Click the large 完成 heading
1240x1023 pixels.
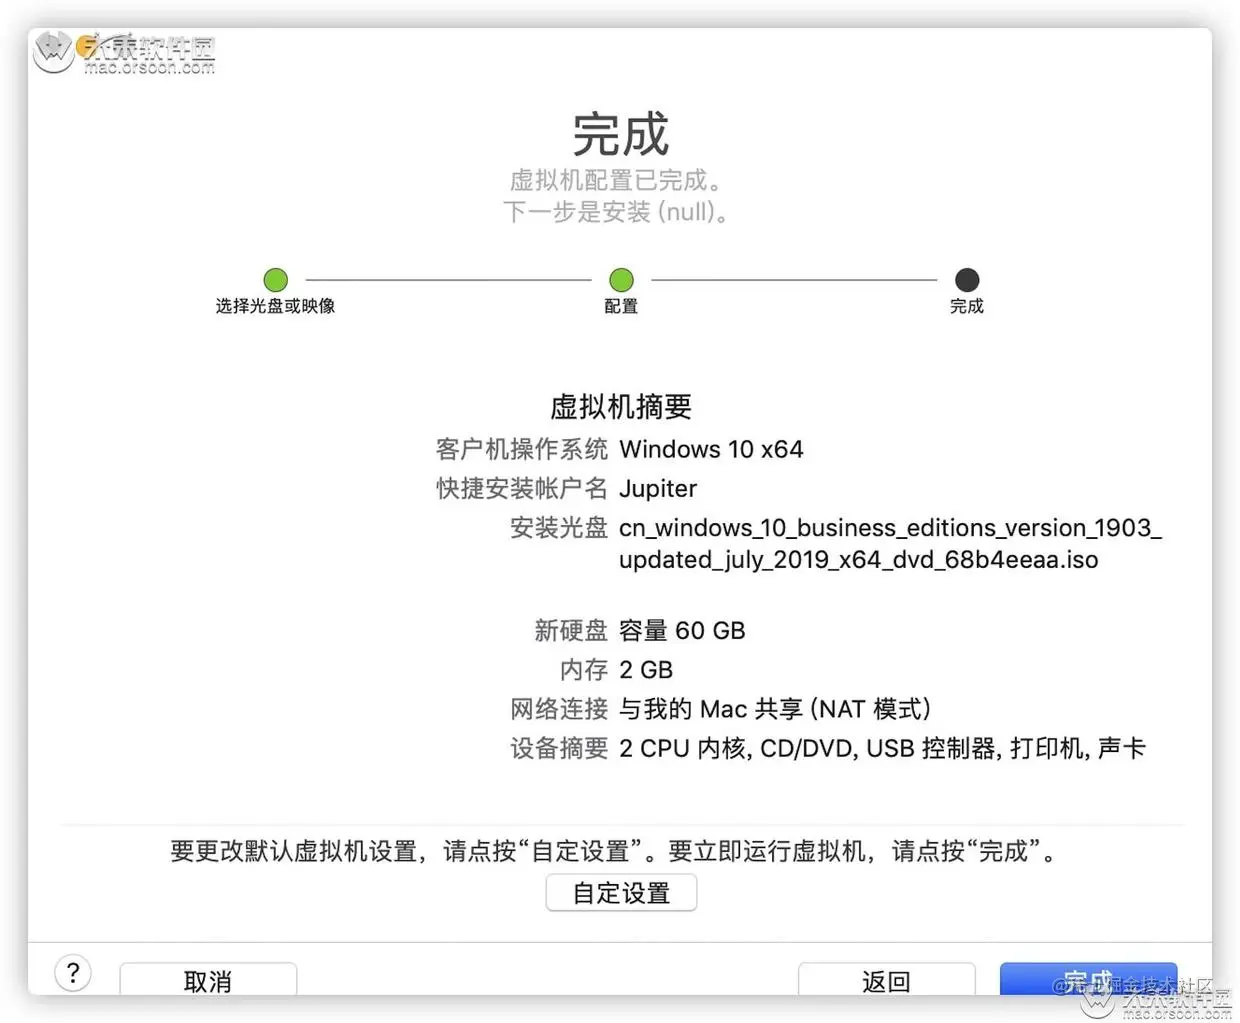[x=621, y=134]
